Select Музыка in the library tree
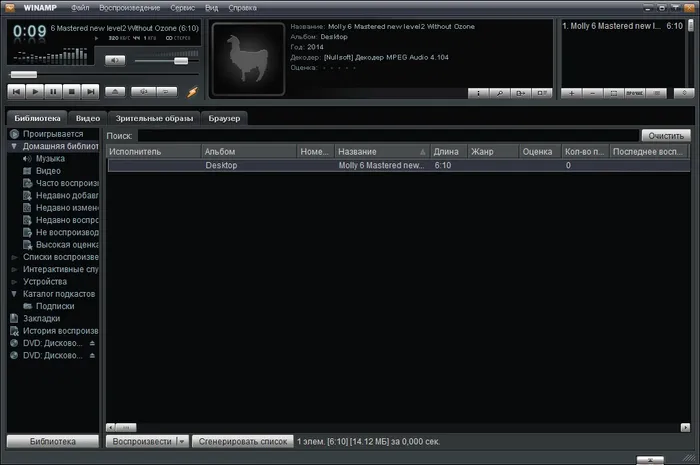The height and width of the screenshot is (465, 700). 50,158
